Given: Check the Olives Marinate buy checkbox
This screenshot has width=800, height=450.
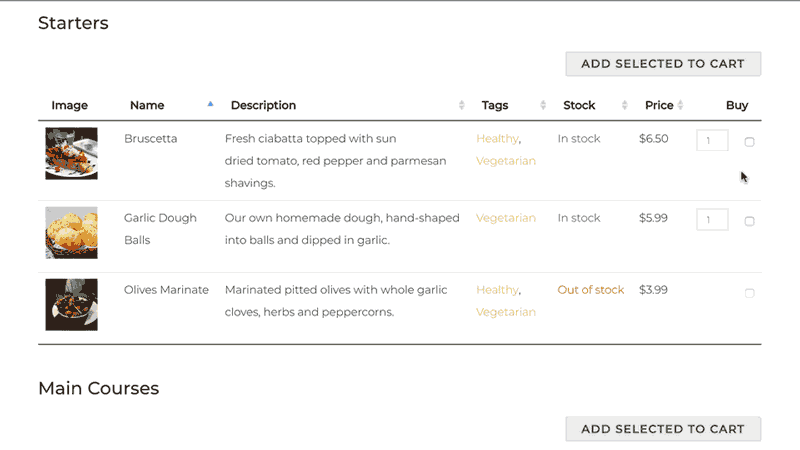Looking at the screenshot, I should (750, 293).
